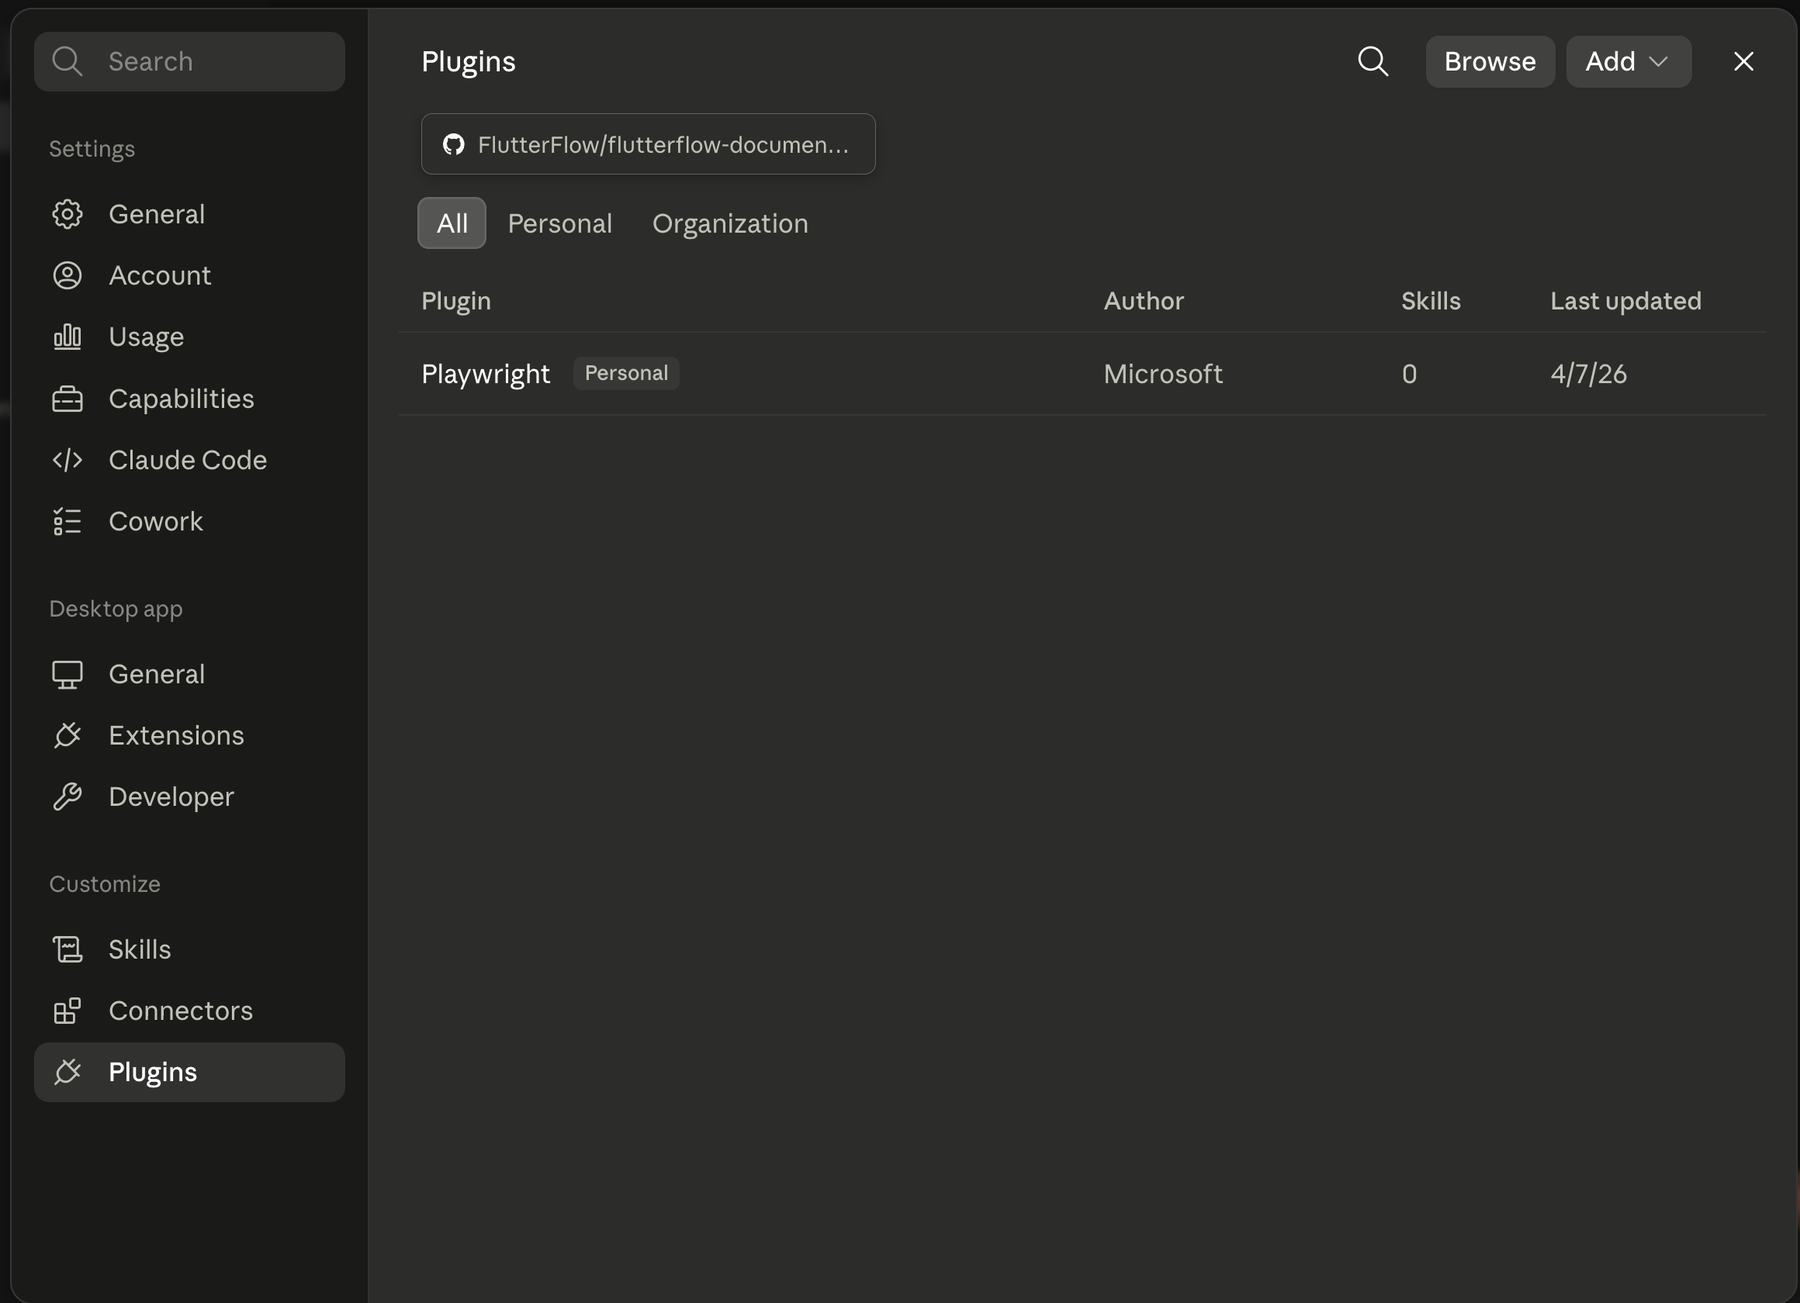Open the Claude Code settings
The height and width of the screenshot is (1303, 1800).
click(189, 460)
